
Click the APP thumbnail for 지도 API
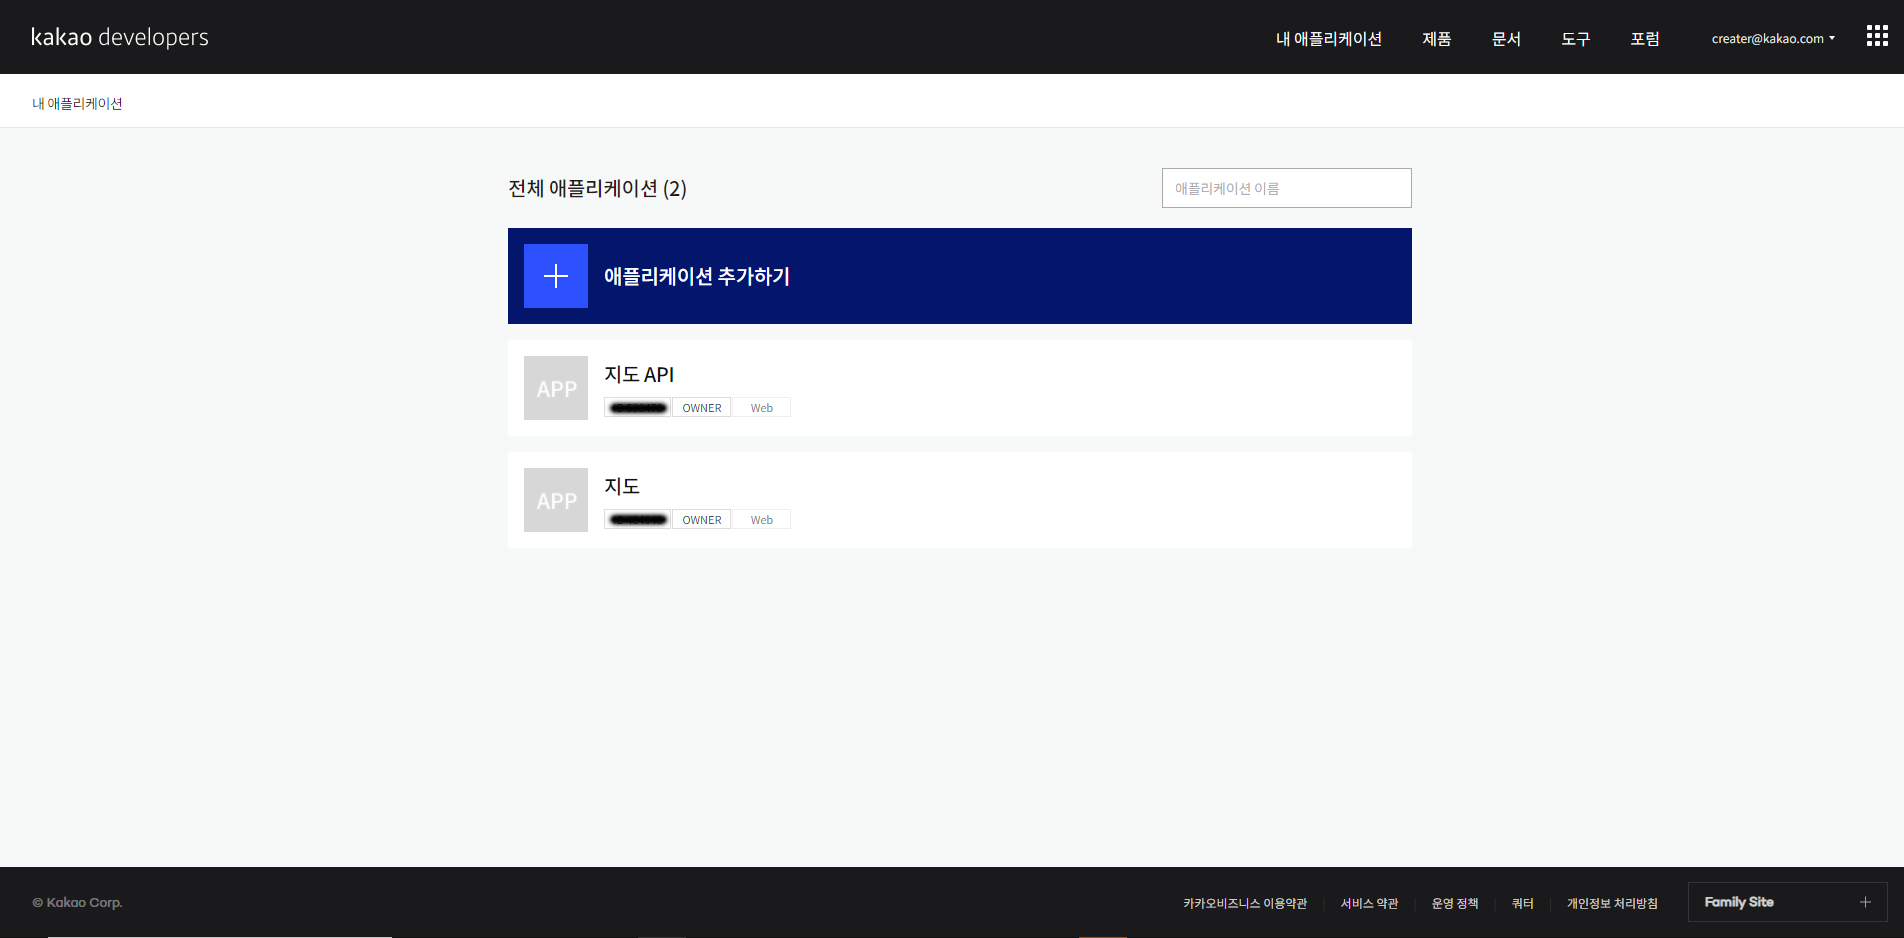click(556, 388)
